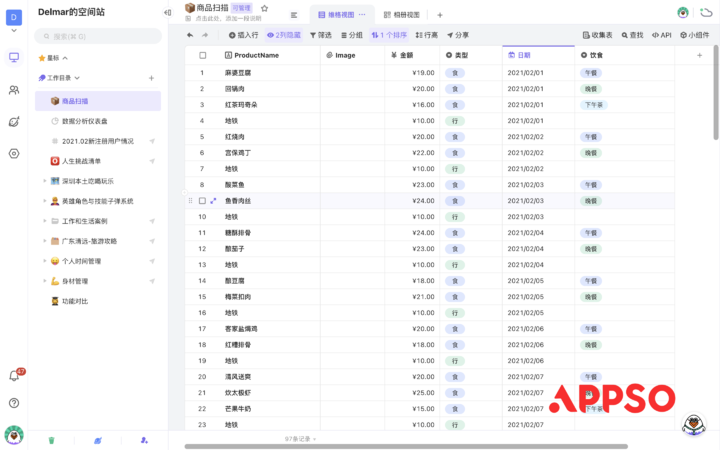The height and width of the screenshot is (450, 720).
Task: Add a new node with the plus beside 工作目录
Action: pos(151,78)
